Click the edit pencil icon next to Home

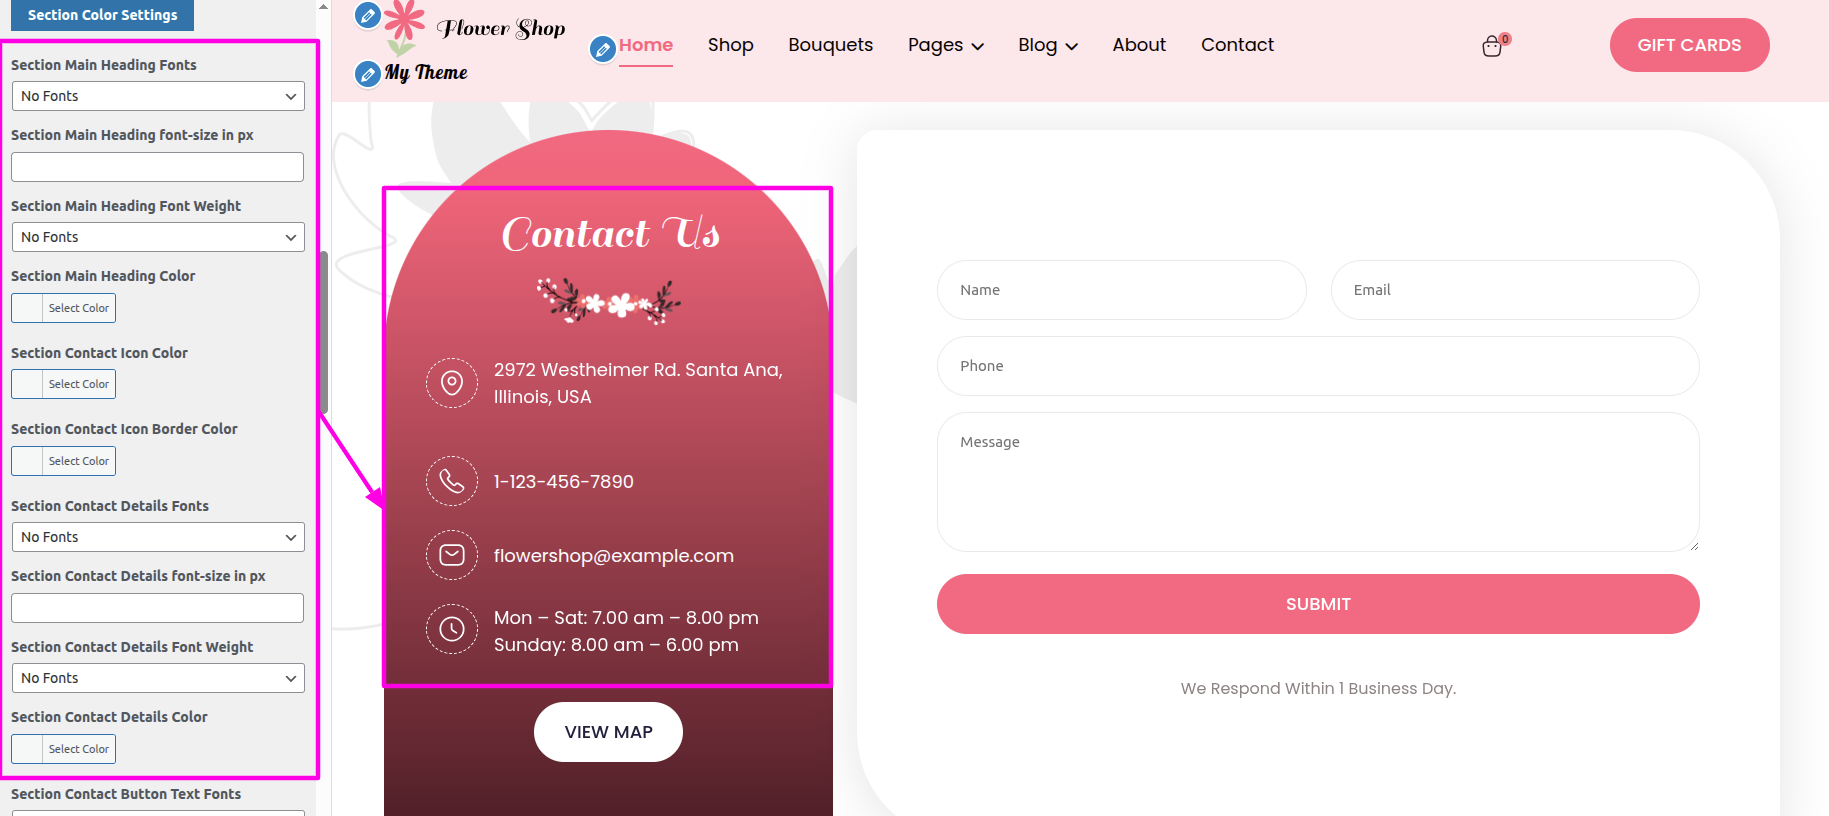click(603, 48)
